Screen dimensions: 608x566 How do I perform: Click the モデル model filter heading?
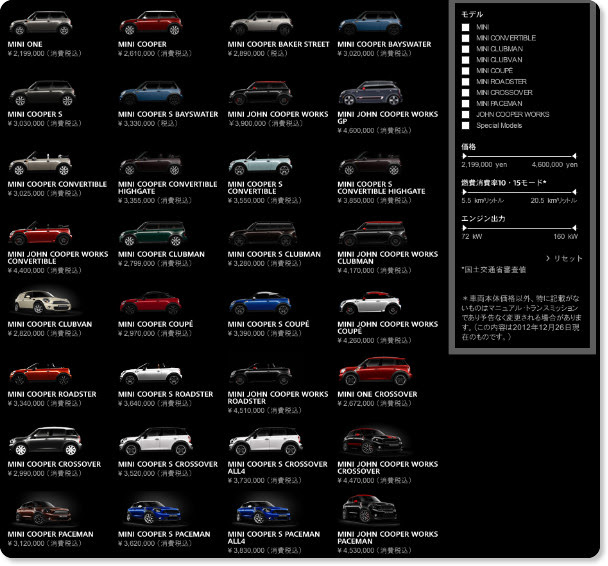[472, 14]
